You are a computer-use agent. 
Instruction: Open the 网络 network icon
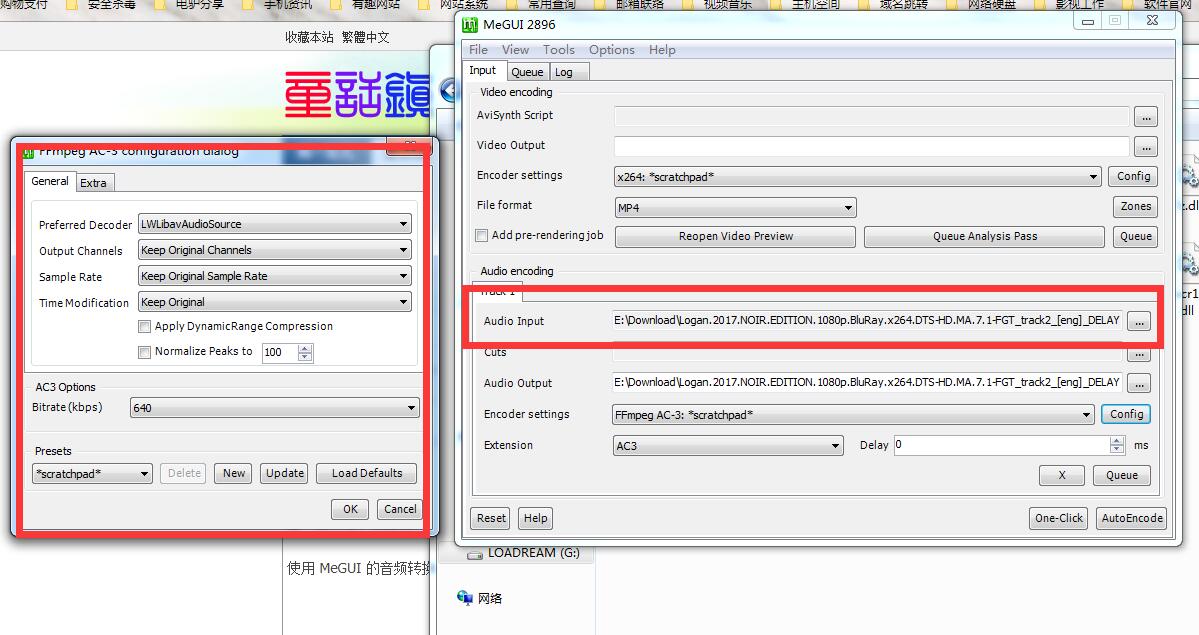(466, 598)
